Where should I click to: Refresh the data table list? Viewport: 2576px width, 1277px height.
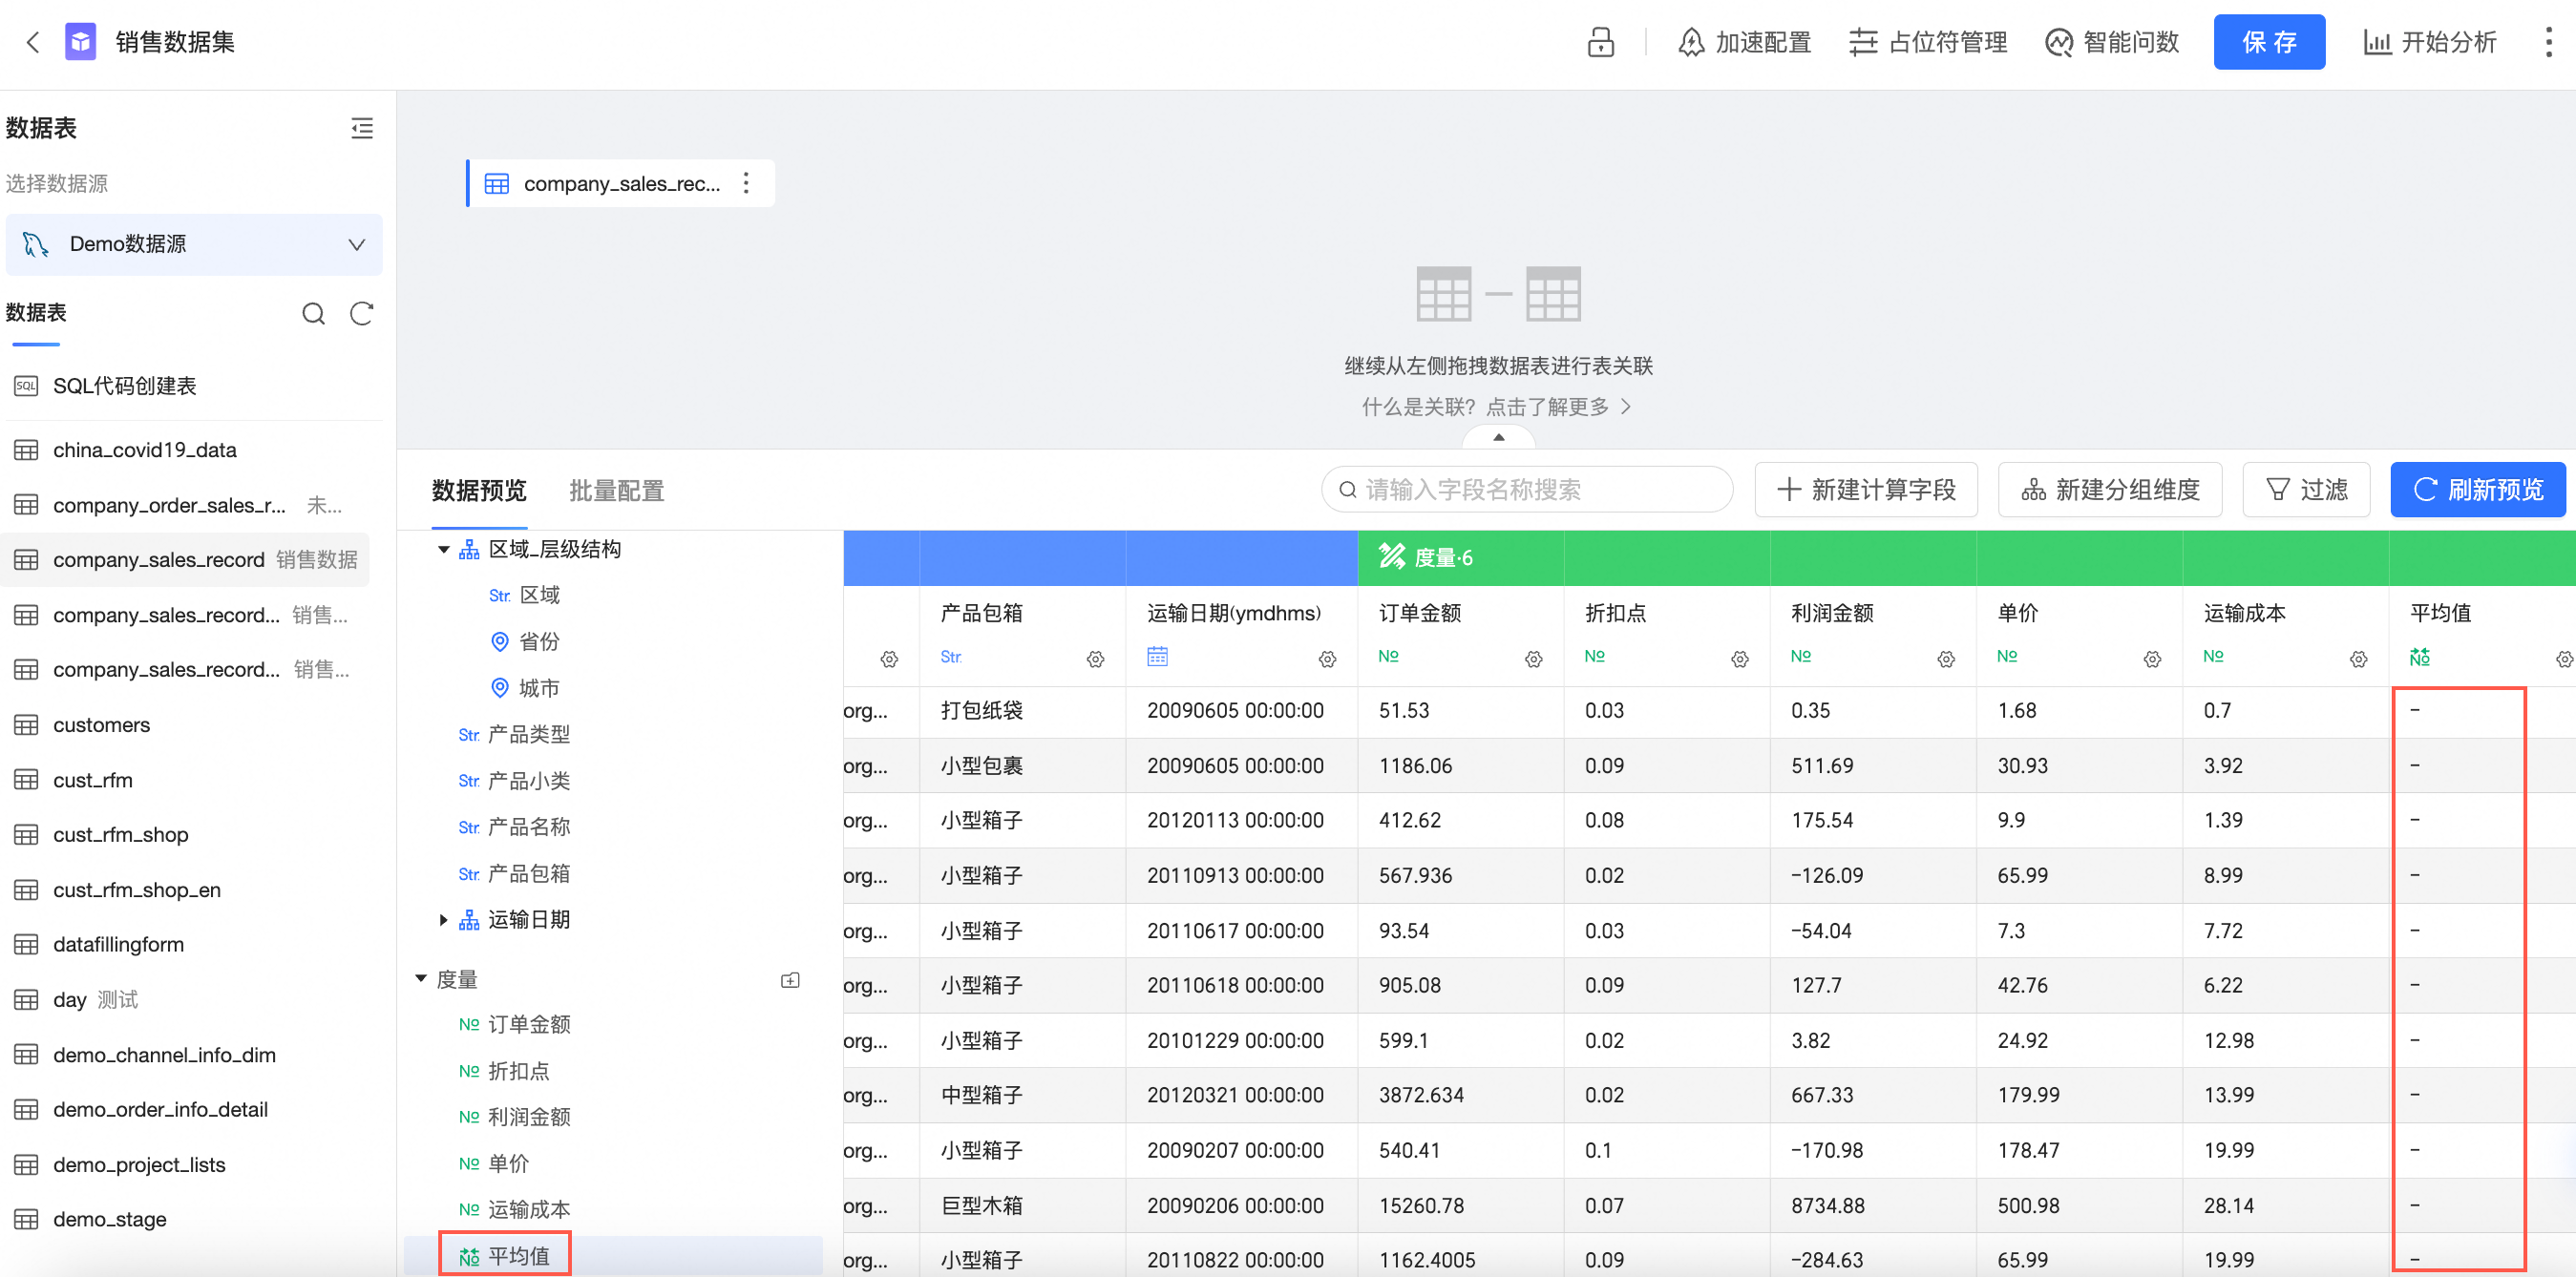click(361, 313)
